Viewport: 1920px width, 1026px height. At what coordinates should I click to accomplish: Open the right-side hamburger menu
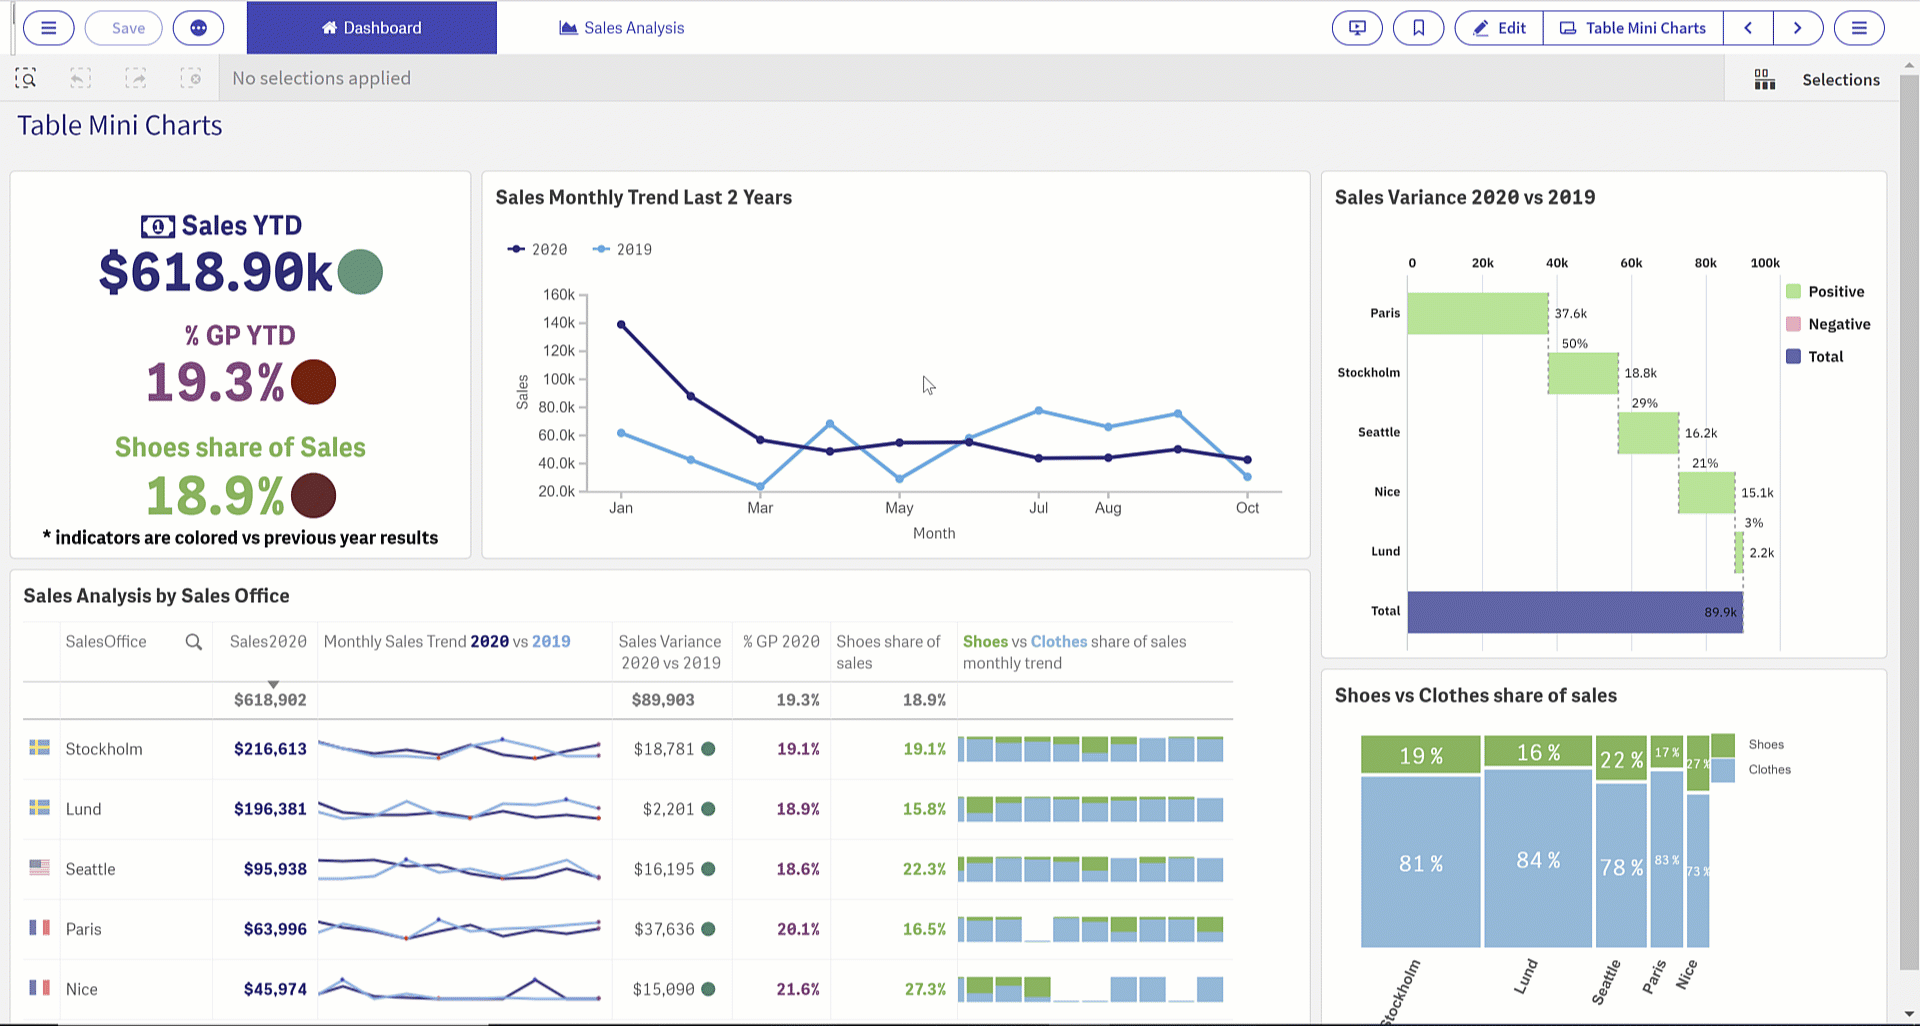point(1859,28)
